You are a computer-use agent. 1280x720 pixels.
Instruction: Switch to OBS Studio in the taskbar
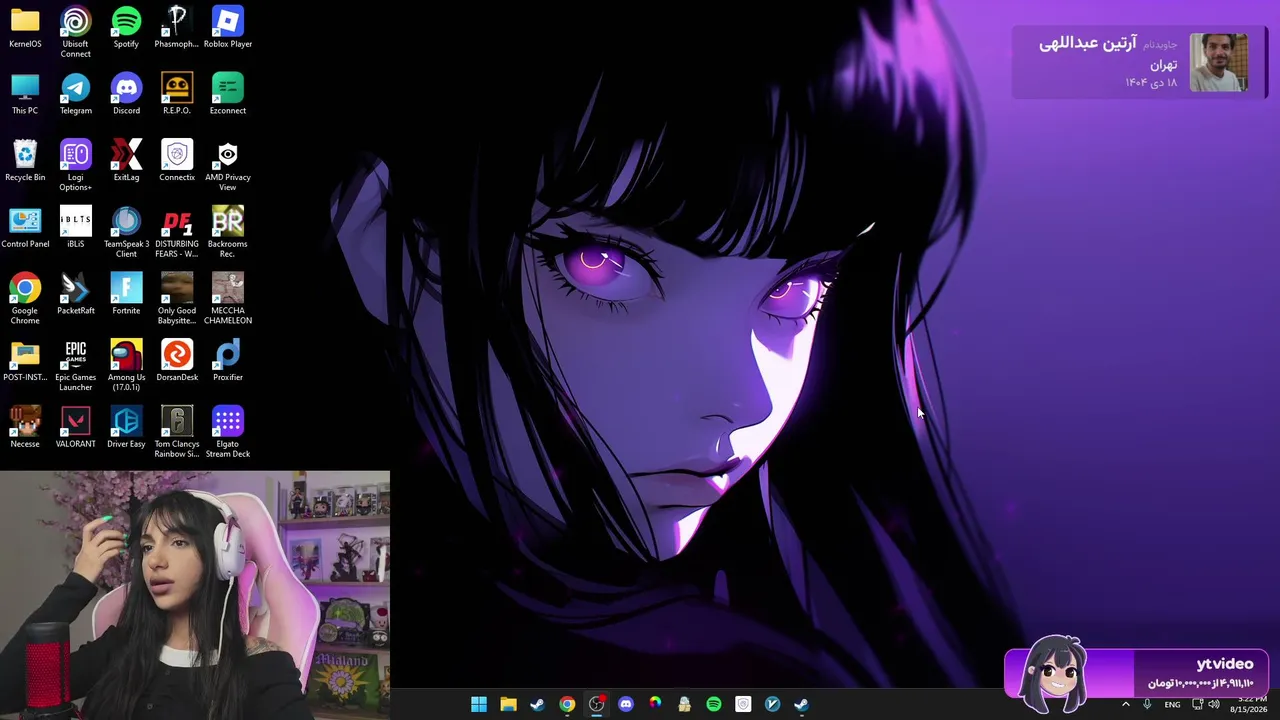pos(596,704)
